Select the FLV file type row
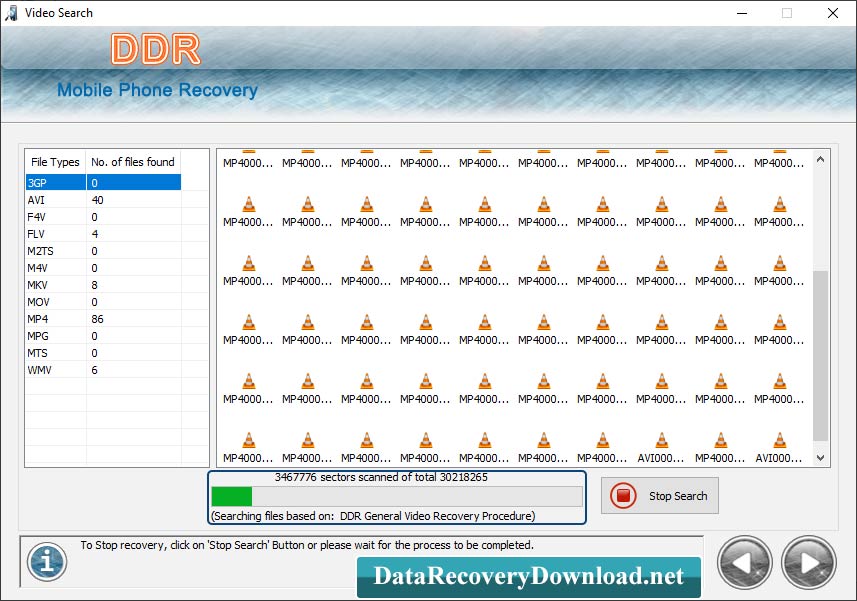857x601 pixels. 103,234
